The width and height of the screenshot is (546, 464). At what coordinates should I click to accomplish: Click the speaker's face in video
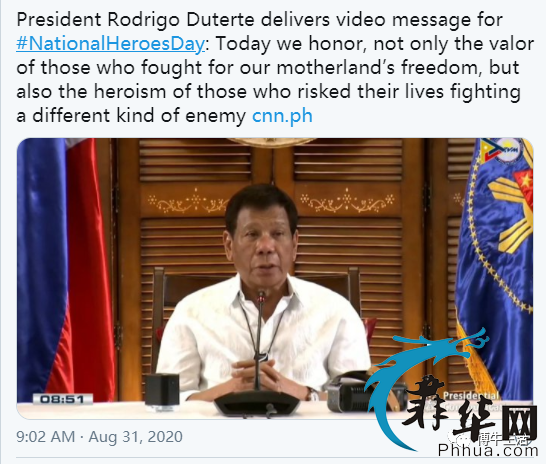263,240
